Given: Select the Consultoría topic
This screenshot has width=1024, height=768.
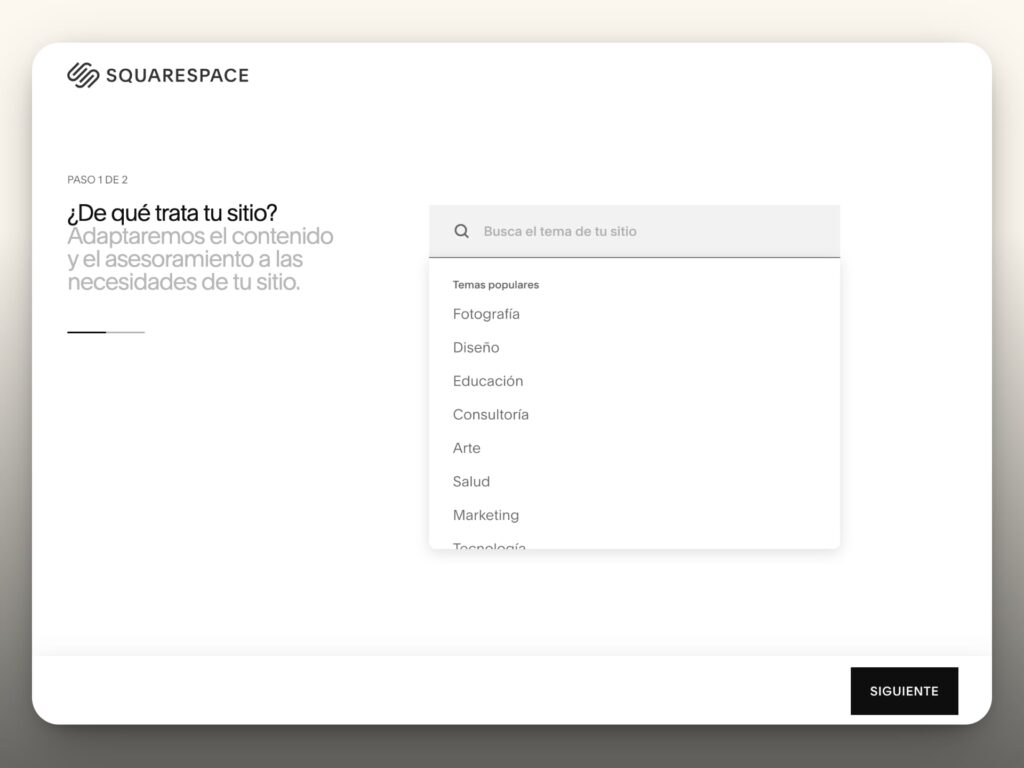Looking at the screenshot, I should [x=491, y=415].
